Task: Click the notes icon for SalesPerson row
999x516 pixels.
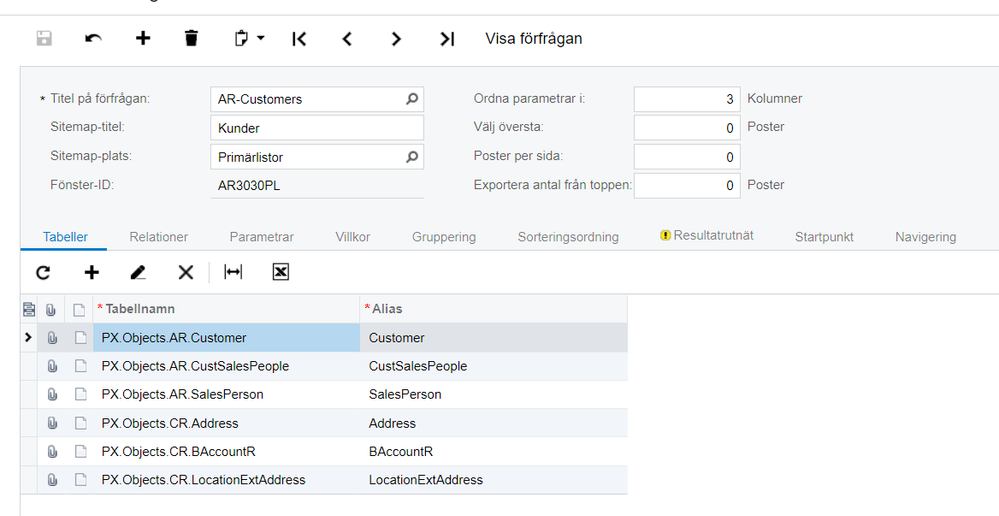Action: [81, 395]
